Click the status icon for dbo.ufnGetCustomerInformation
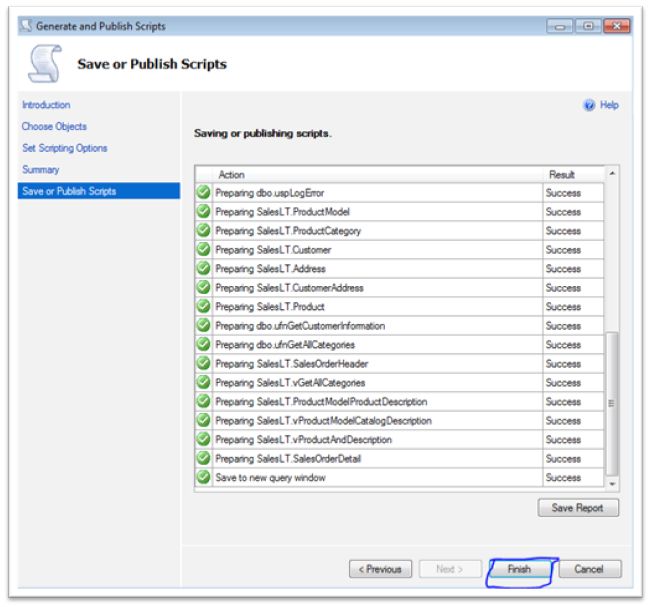 [204, 325]
